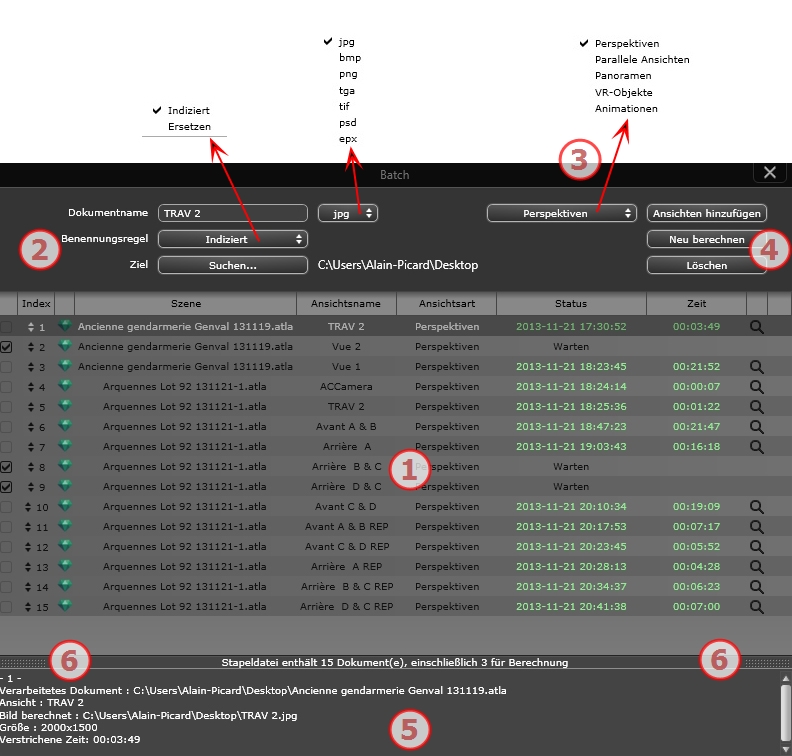Toggle checkbox for Arrière B & C row 8
Viewport: 792px width, 756px height.
(8, 466)
